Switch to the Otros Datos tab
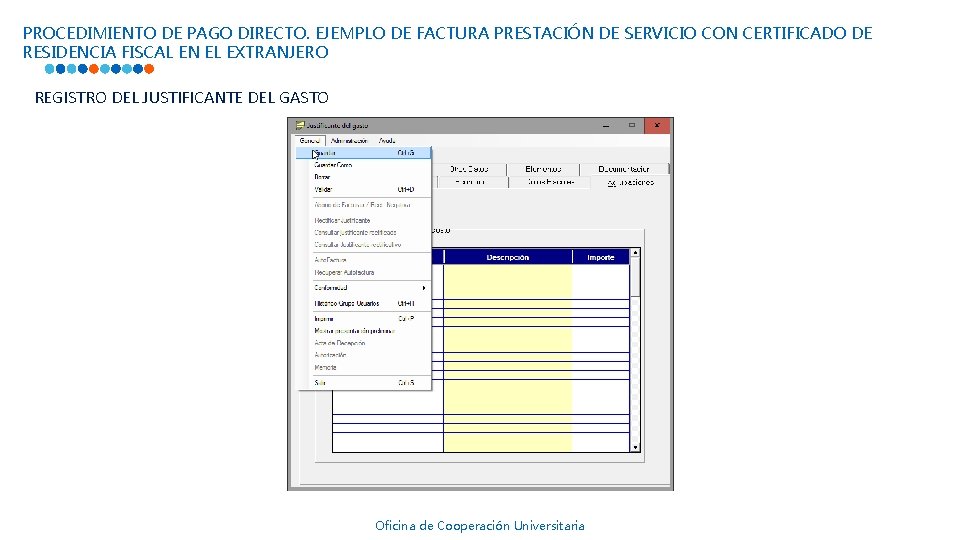960x540 pixels. (x=469, y=169)
